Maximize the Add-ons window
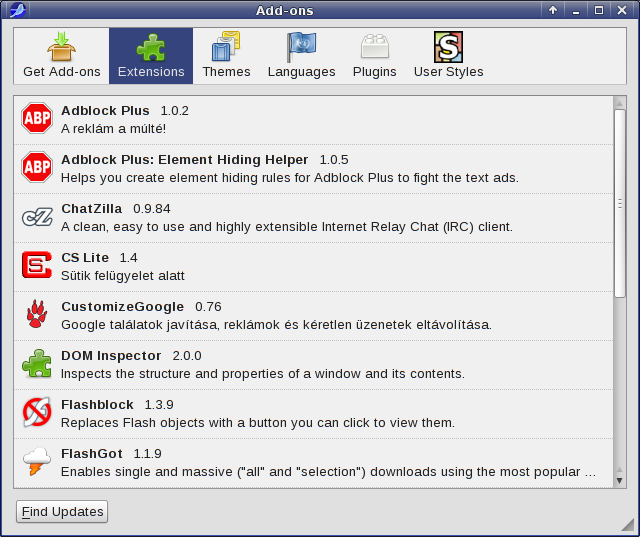The width and height of the screenshot is (640, 537). coord(598,10)
